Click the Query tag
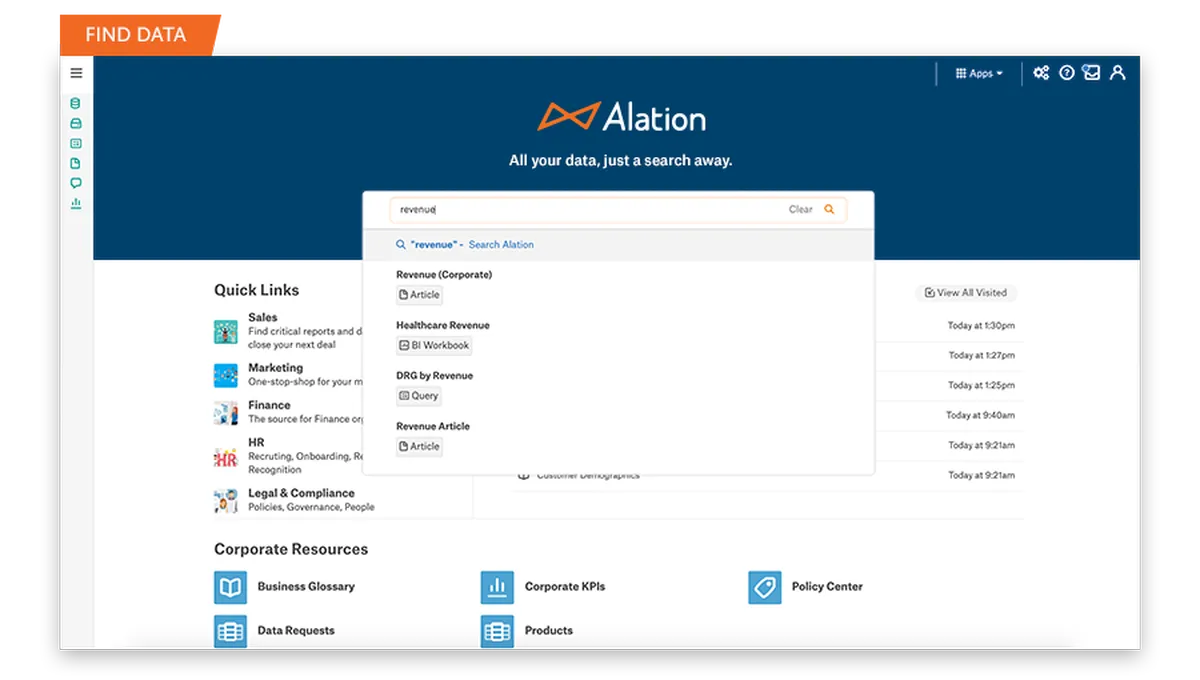This screenshot has width=1200, height=680. (x=420, y=396)
